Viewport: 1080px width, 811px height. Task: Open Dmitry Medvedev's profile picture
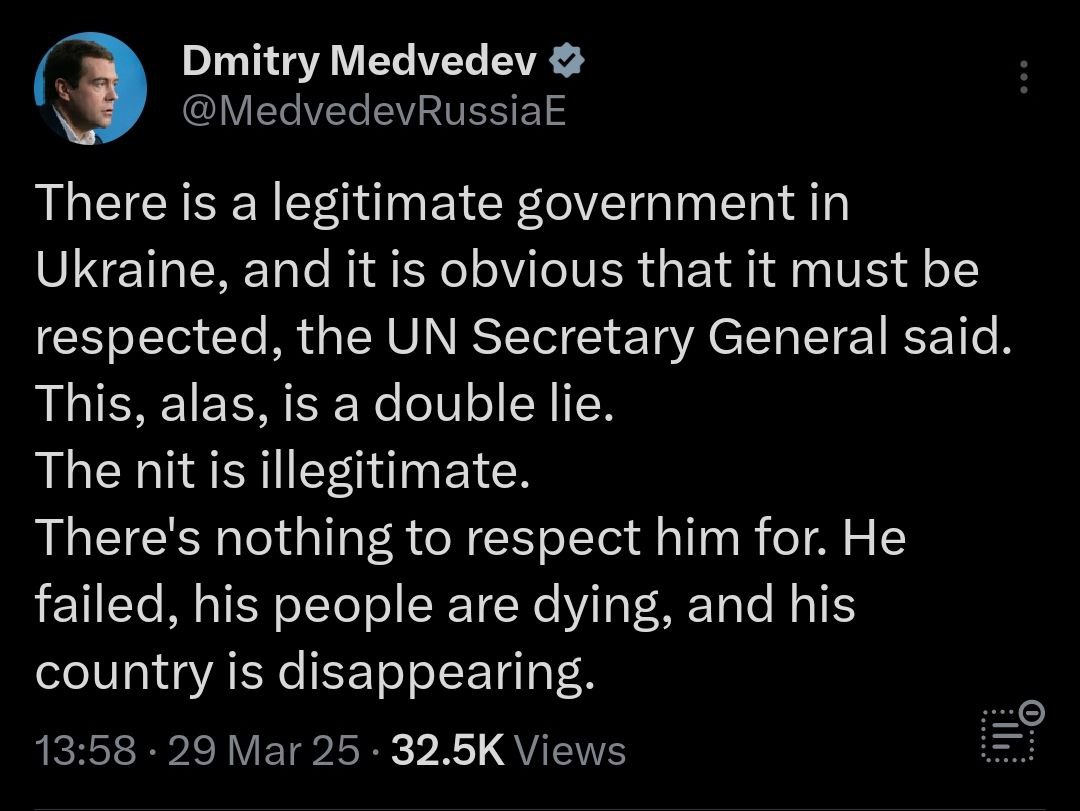pyautogui.click(x=91, y=88)
